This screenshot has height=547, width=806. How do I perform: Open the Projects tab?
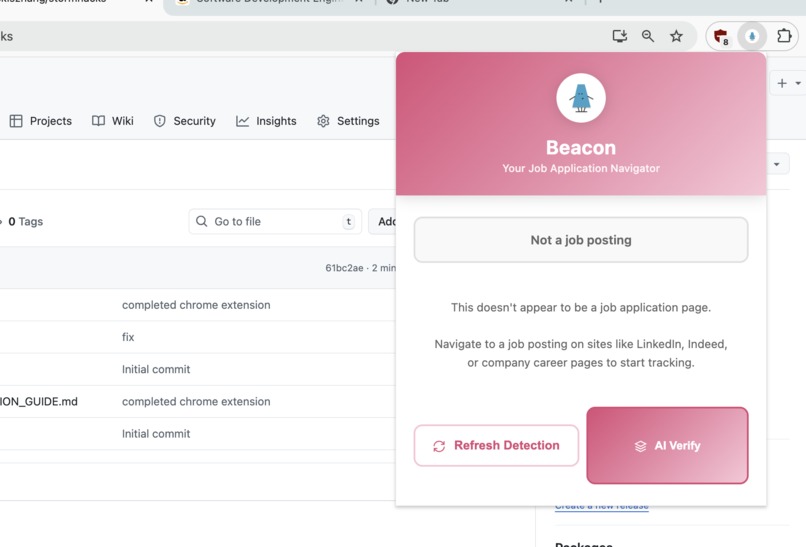(41, 121)
